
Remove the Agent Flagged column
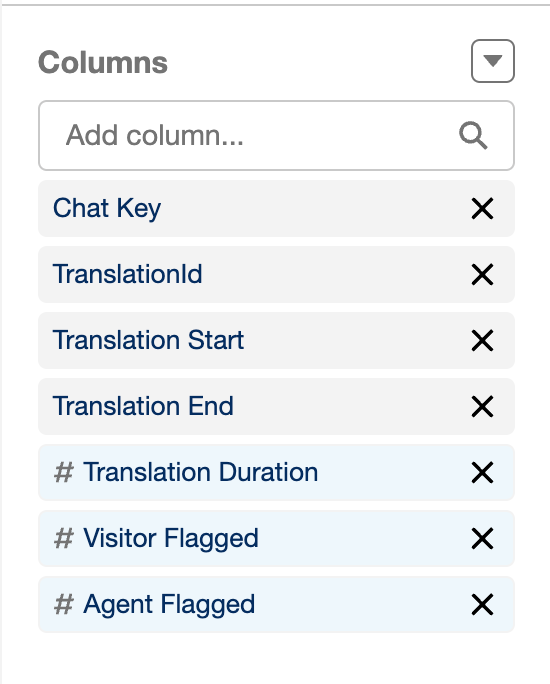click(482, 605)
